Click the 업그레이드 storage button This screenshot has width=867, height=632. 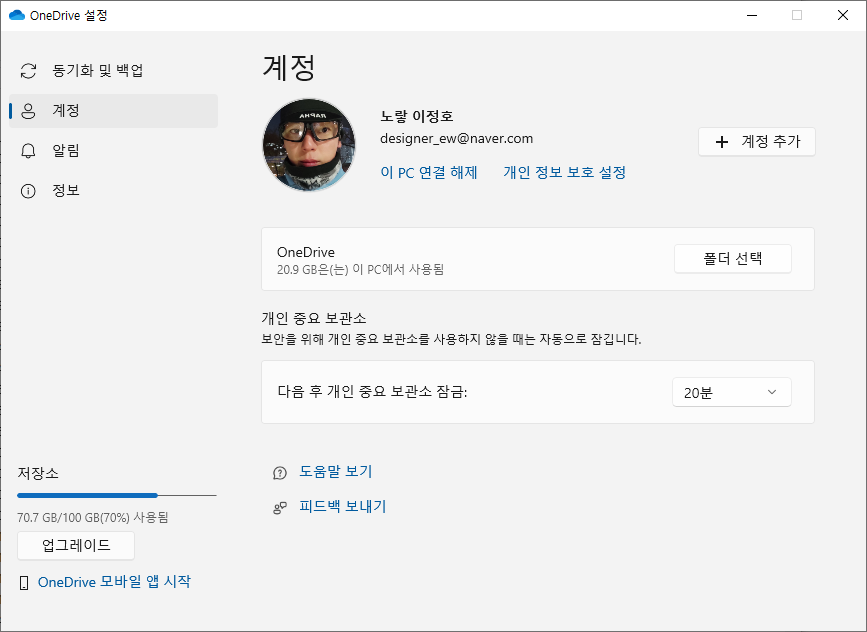pos(75,546)
